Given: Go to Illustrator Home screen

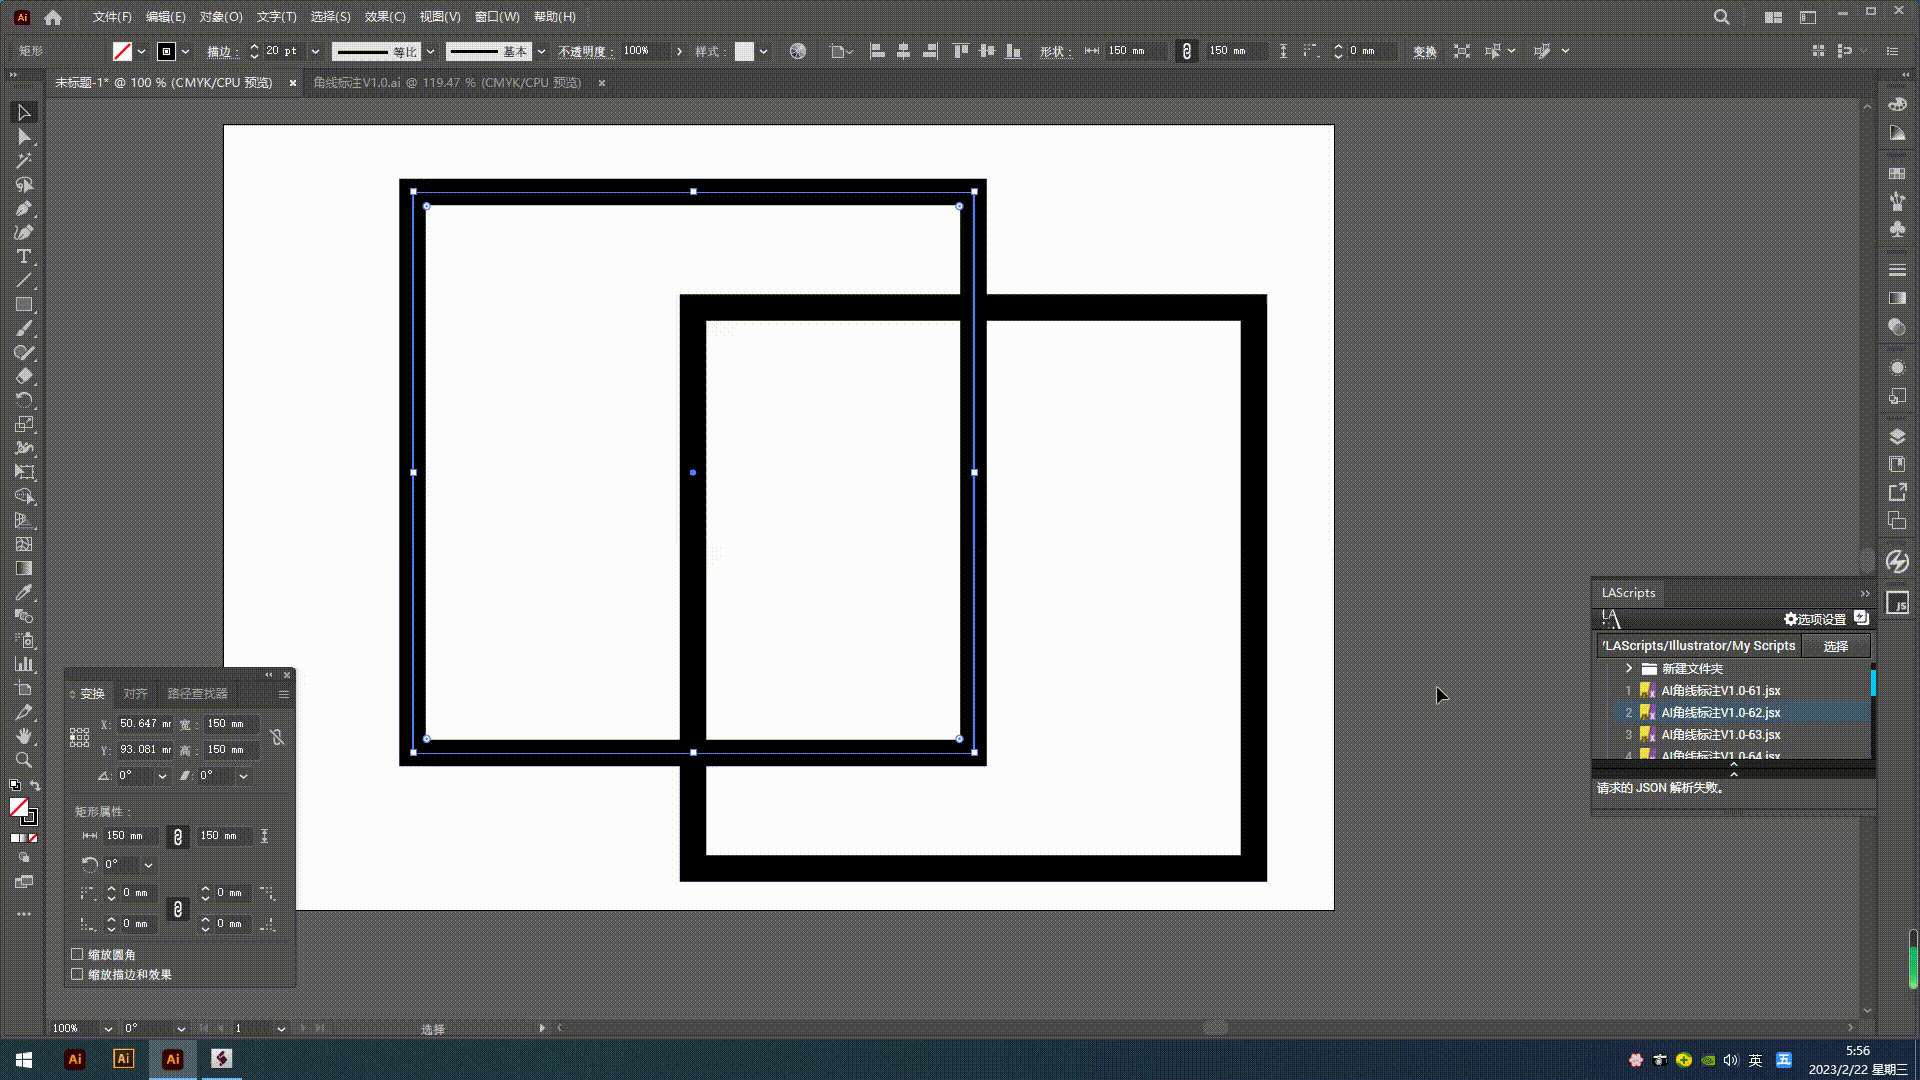Looking at the screenshot, I should 53,17.
